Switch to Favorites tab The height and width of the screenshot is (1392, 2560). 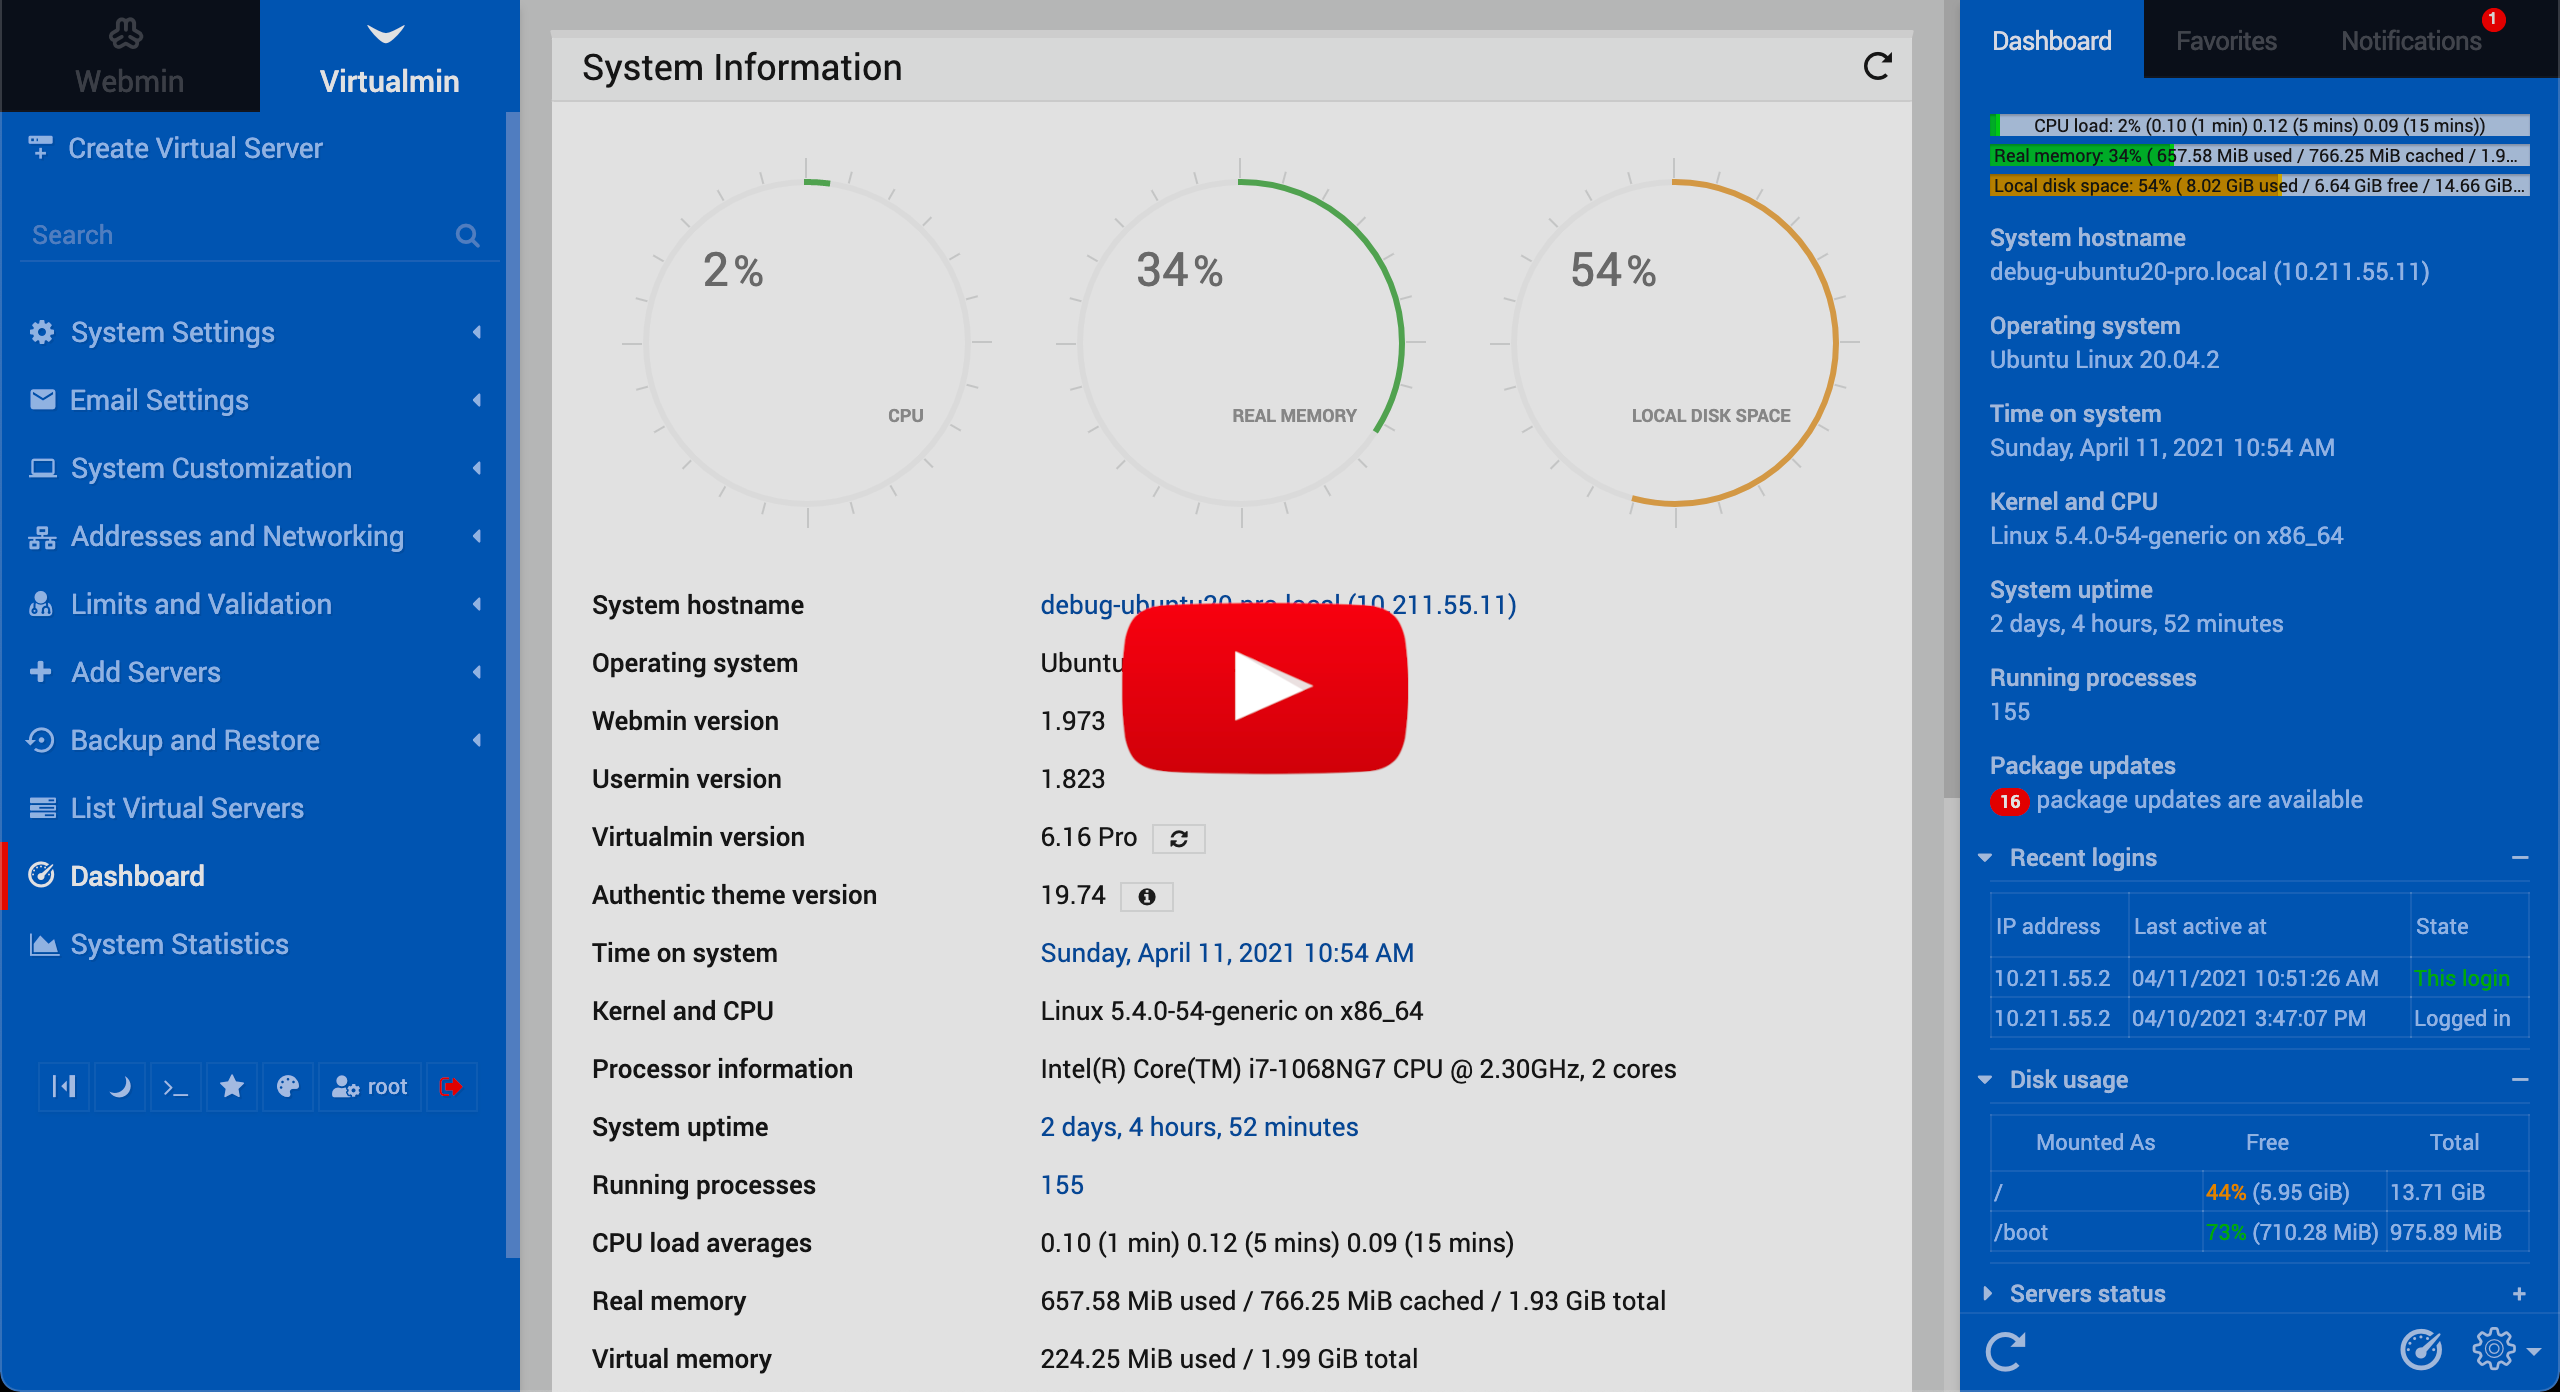point(2226,40)
